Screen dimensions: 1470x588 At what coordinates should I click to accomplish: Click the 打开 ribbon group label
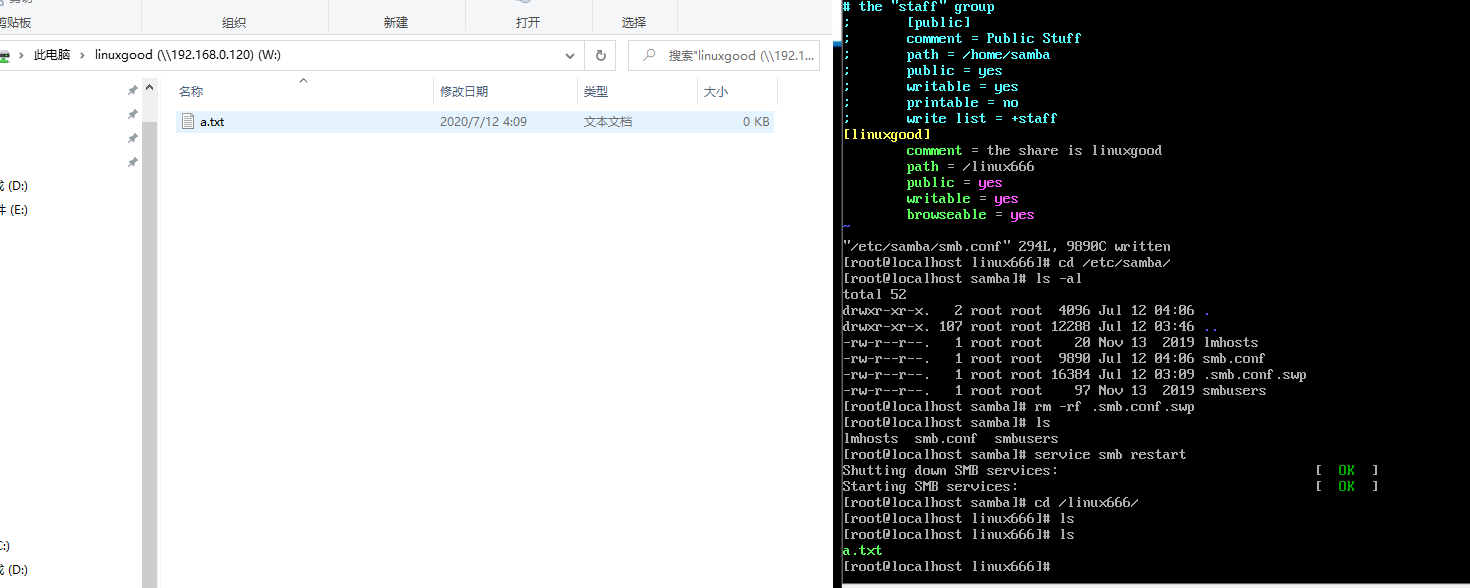[528, 22]
